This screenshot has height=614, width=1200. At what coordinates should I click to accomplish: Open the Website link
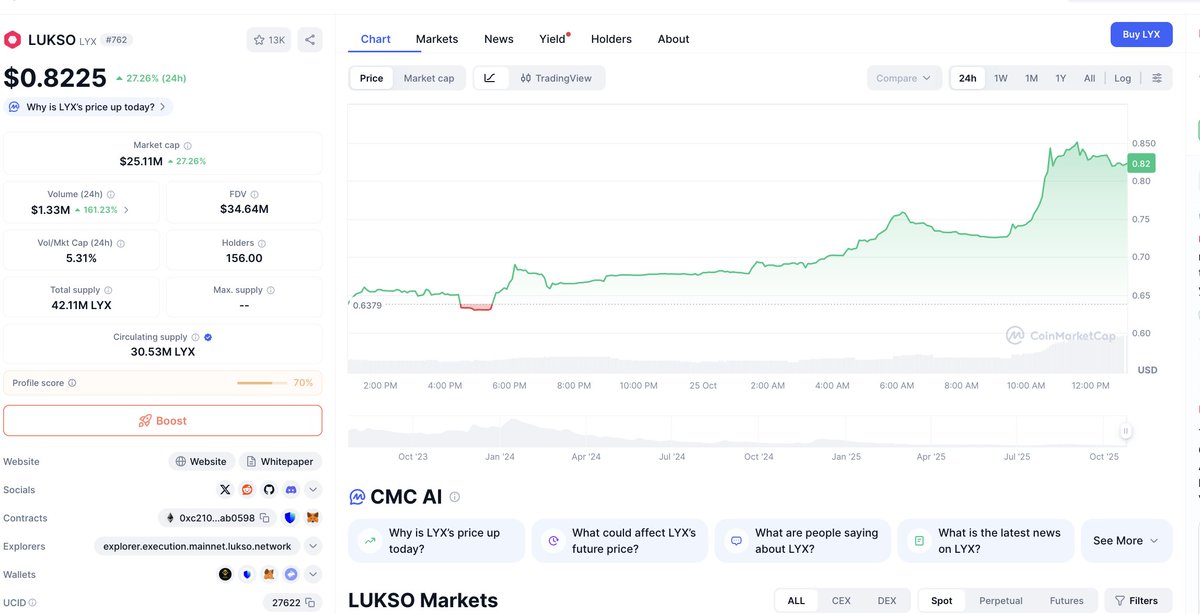tap(200, 462)
